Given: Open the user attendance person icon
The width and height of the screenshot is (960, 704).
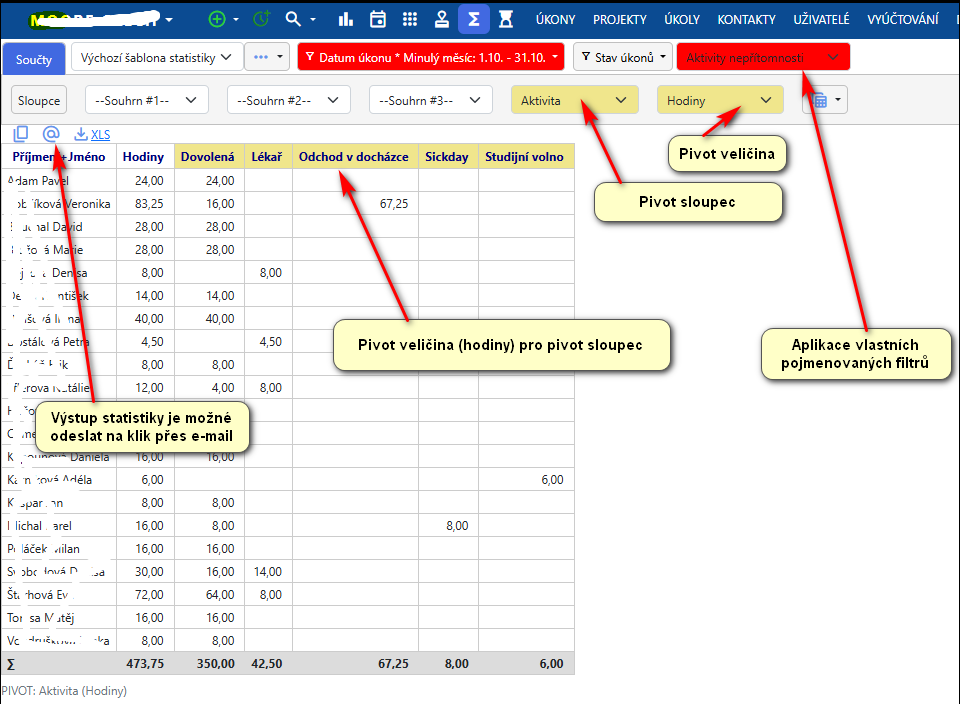Looking at the screenshot, I should (441, 19).
